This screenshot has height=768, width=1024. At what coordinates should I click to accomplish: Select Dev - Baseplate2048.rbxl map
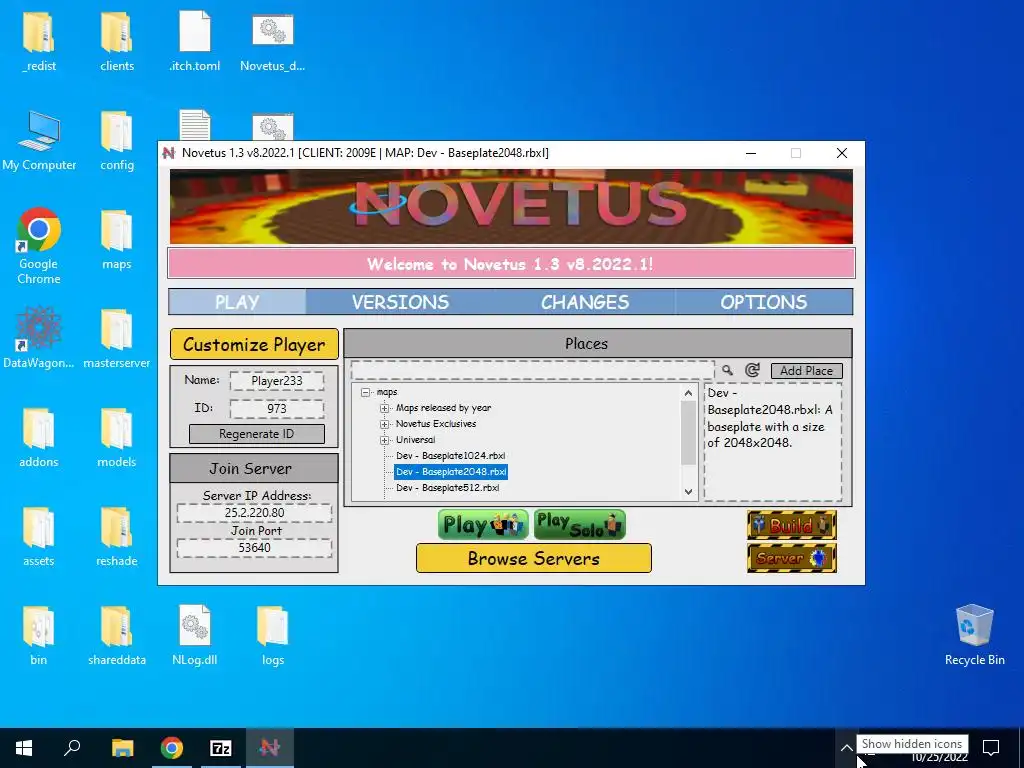coord(451,472)
